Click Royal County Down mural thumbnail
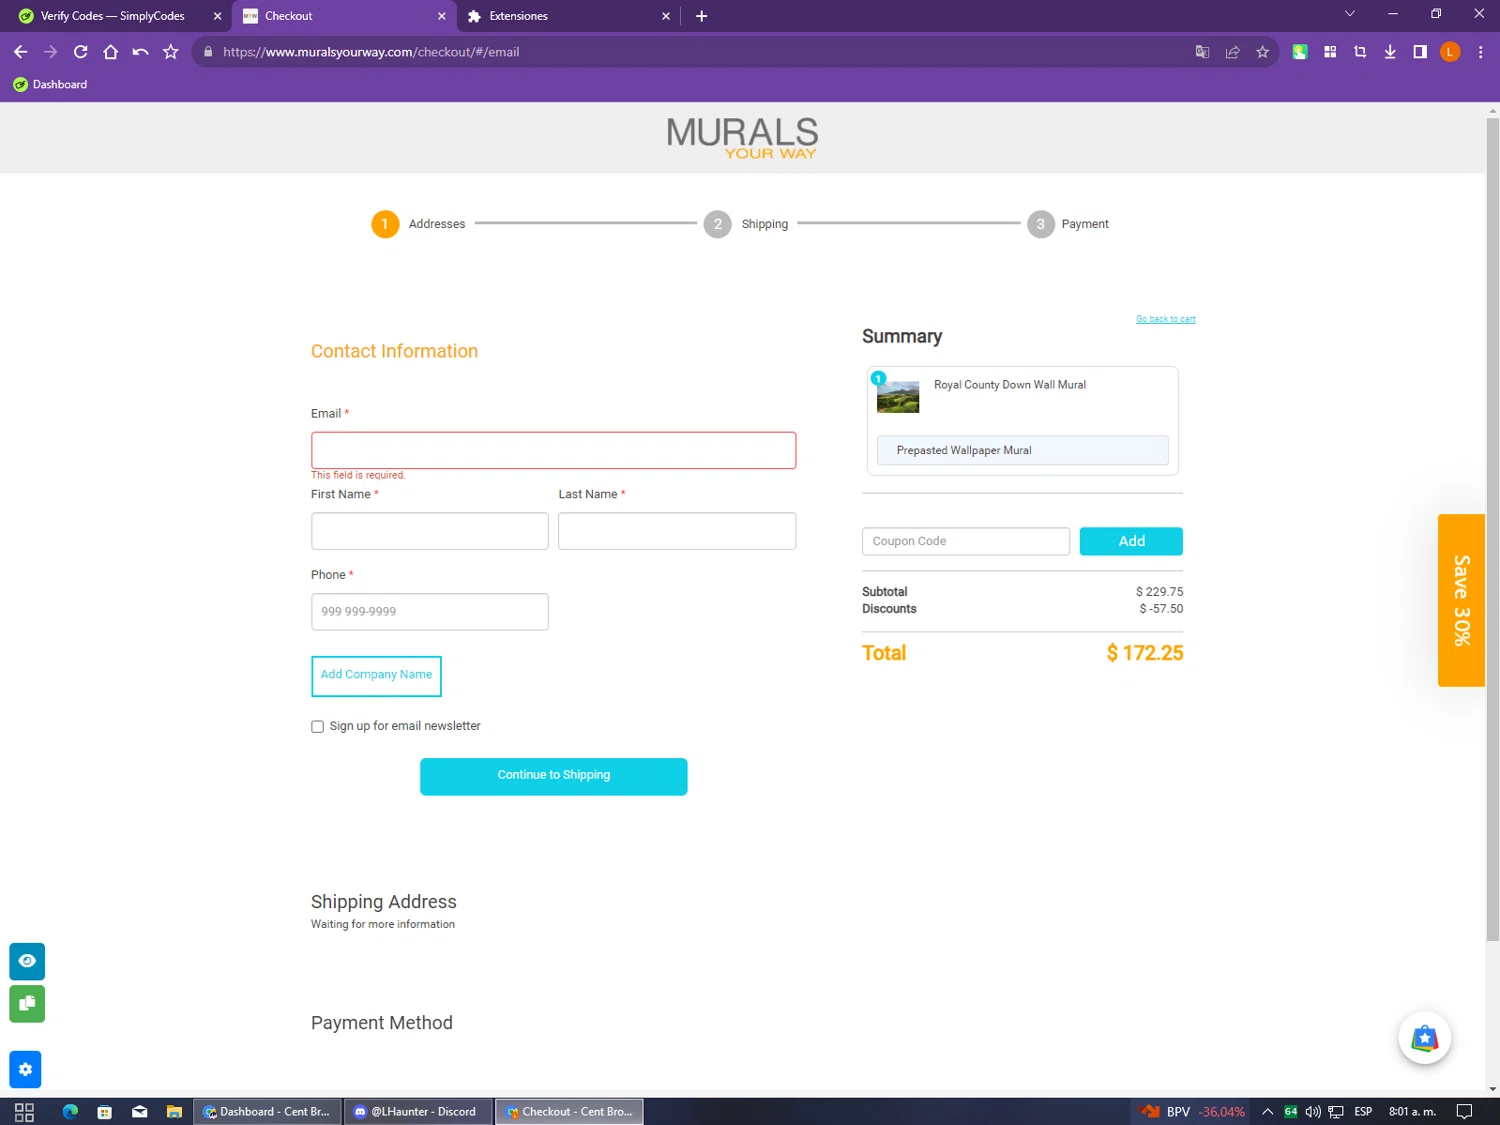 (x=898, y=397)
